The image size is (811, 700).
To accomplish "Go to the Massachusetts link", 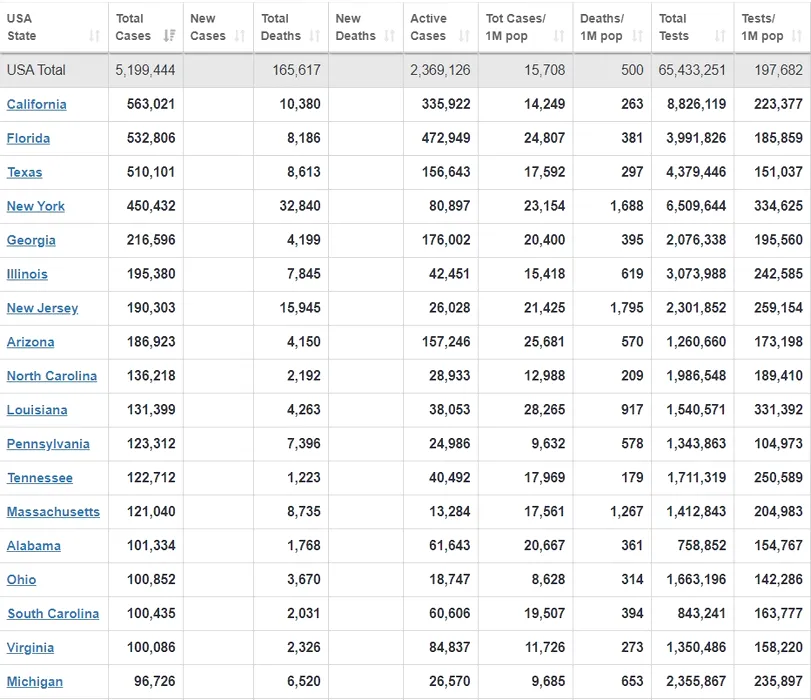I will tap(53, 513).
